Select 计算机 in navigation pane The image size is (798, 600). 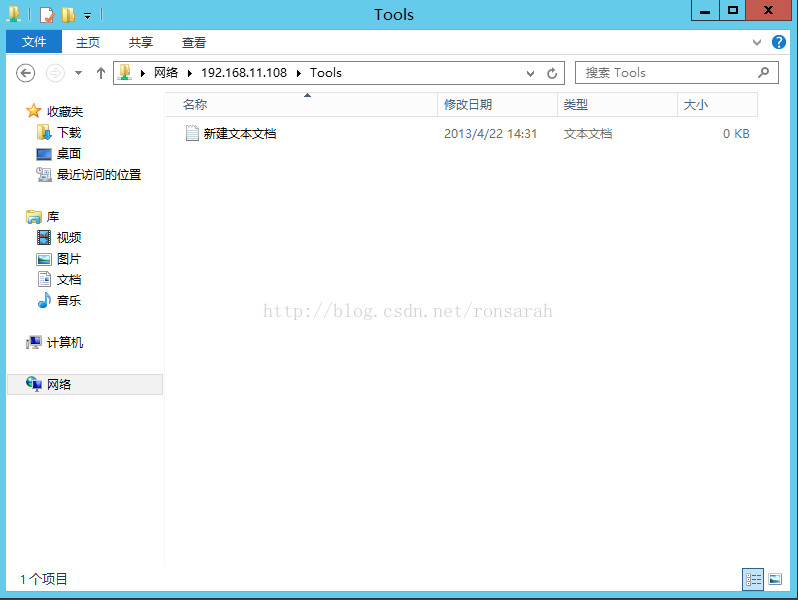pos(65,342)
